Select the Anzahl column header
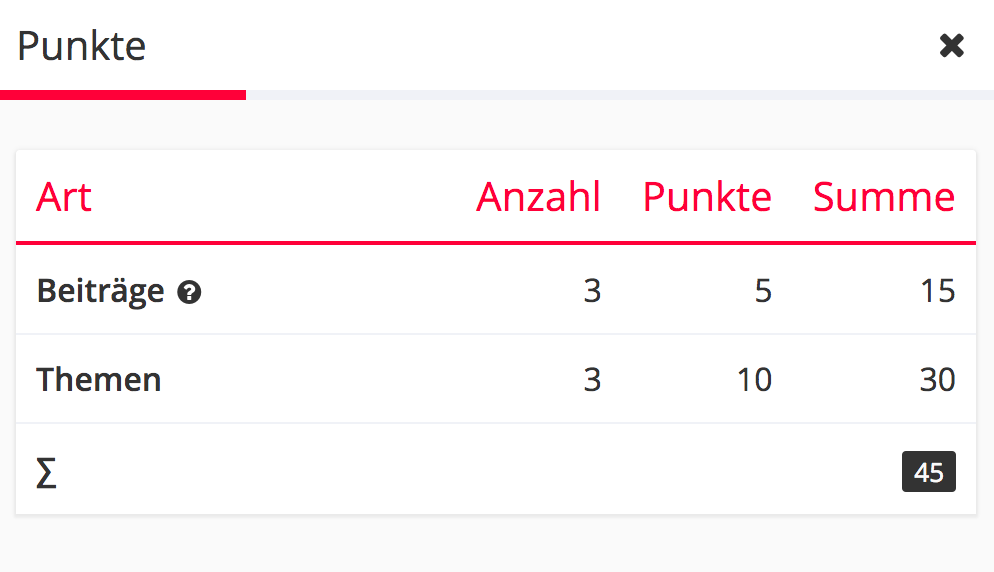Viewport: 994px width, 572px height. 538,197
